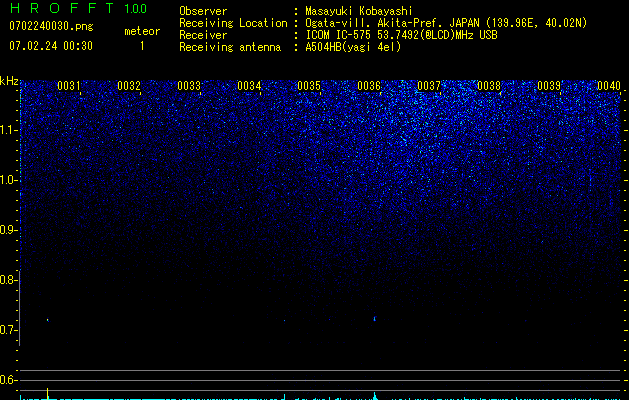Image resolution: width=629 pixels, height=400 pixels.
Task: Click the HROFFT 1.0.0 title text
Action: click(x=78, y=8)
